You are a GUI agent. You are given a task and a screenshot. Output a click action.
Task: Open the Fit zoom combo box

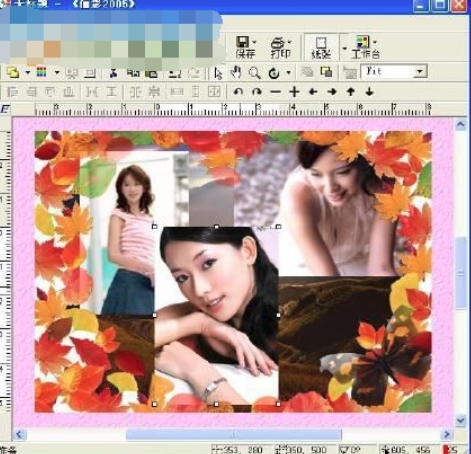point(394,71)
